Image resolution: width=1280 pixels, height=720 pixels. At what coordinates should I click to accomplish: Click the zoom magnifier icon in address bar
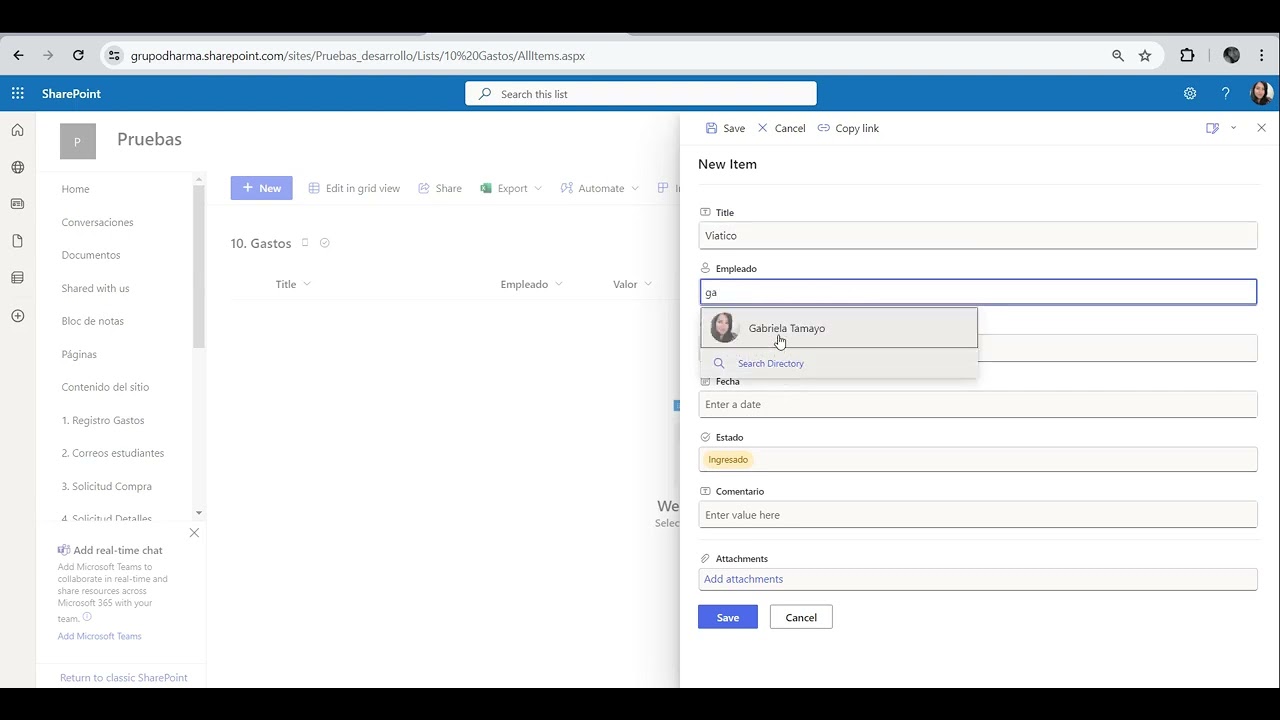tap(1118, 56)
